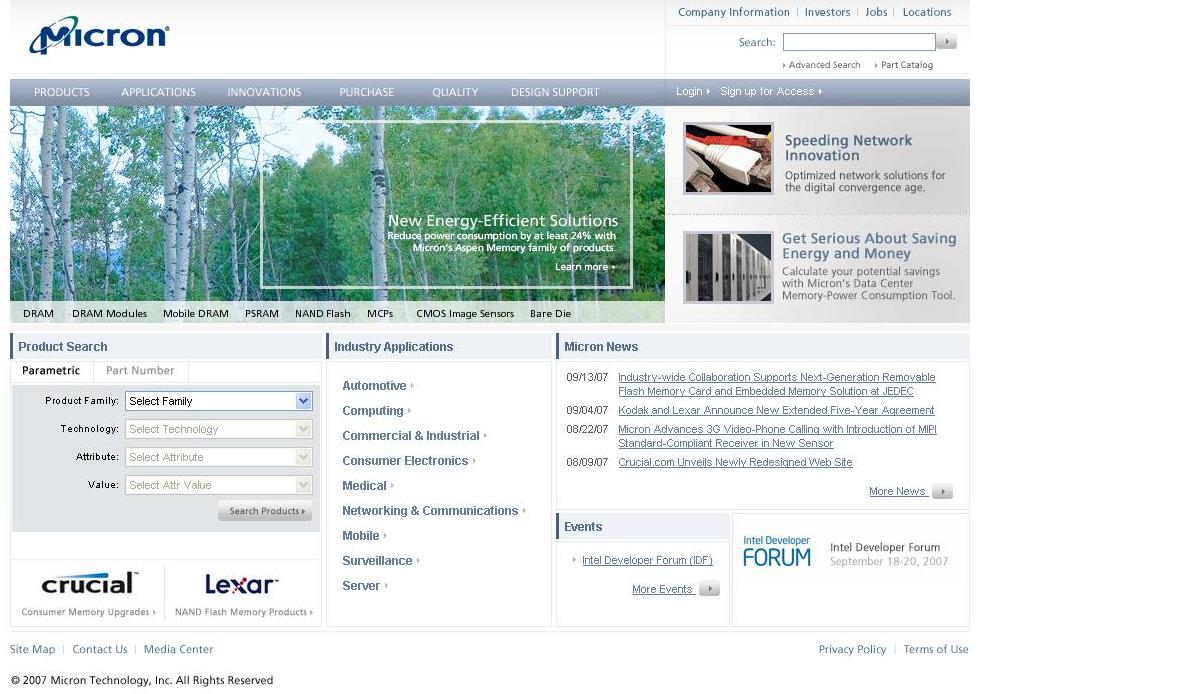Screen dimensions: 1185x694
Task: Expand the Automotive applications entry
Action: 378,386
